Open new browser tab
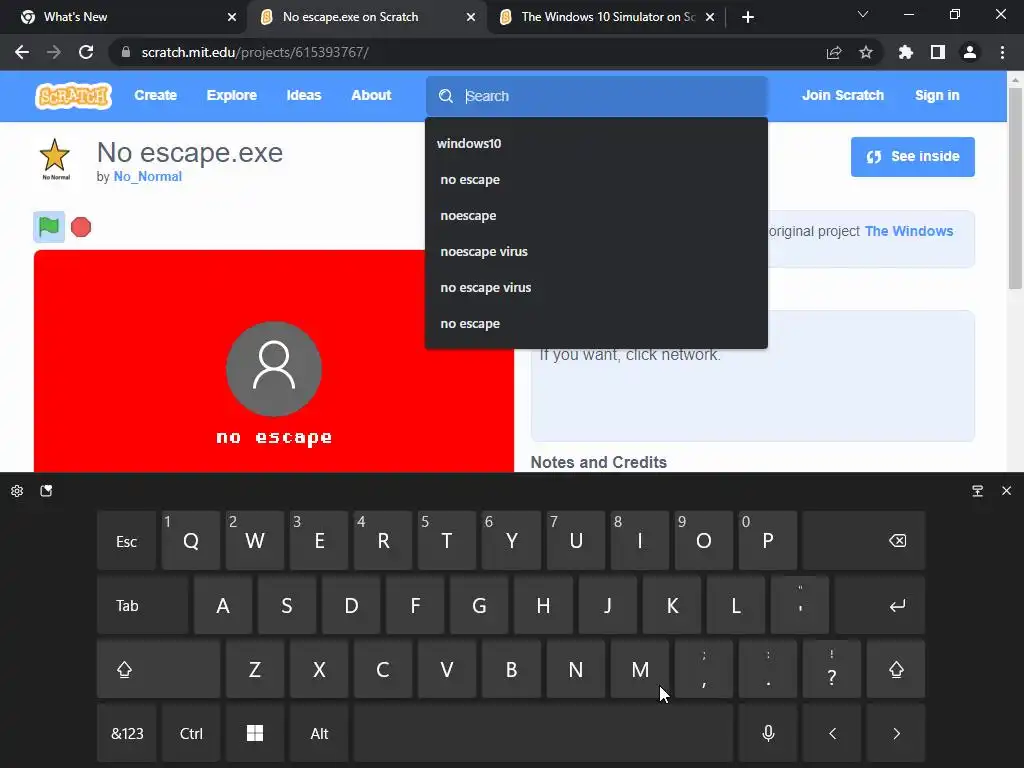 [748, 17]
